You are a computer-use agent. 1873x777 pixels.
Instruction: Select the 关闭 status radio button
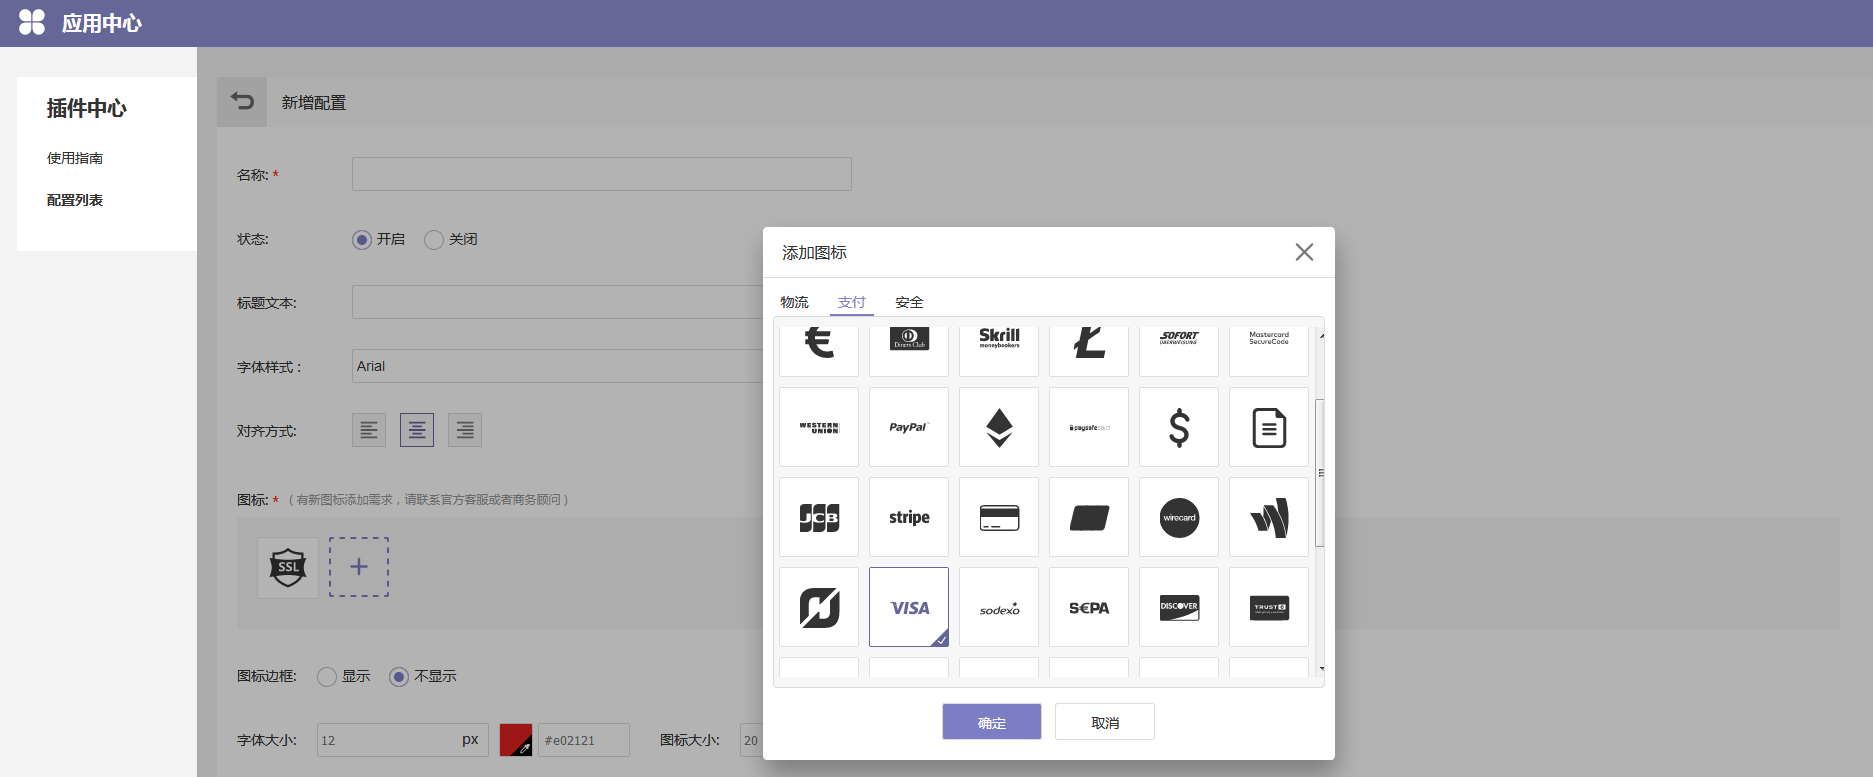[x=434, y=240]
